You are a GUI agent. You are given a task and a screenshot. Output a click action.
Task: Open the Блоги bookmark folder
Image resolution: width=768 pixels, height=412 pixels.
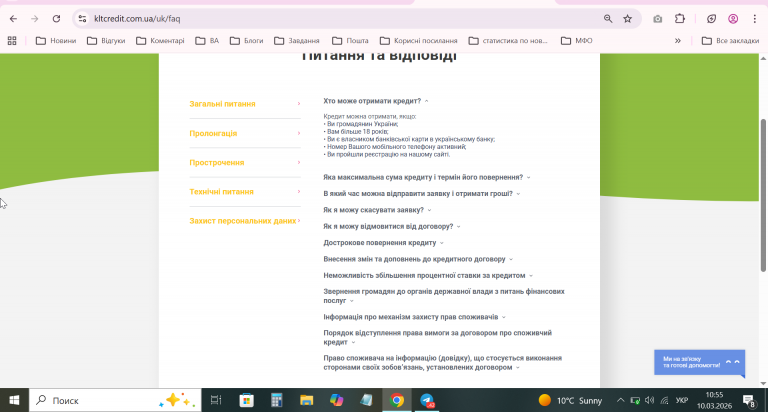pos(246,41)
